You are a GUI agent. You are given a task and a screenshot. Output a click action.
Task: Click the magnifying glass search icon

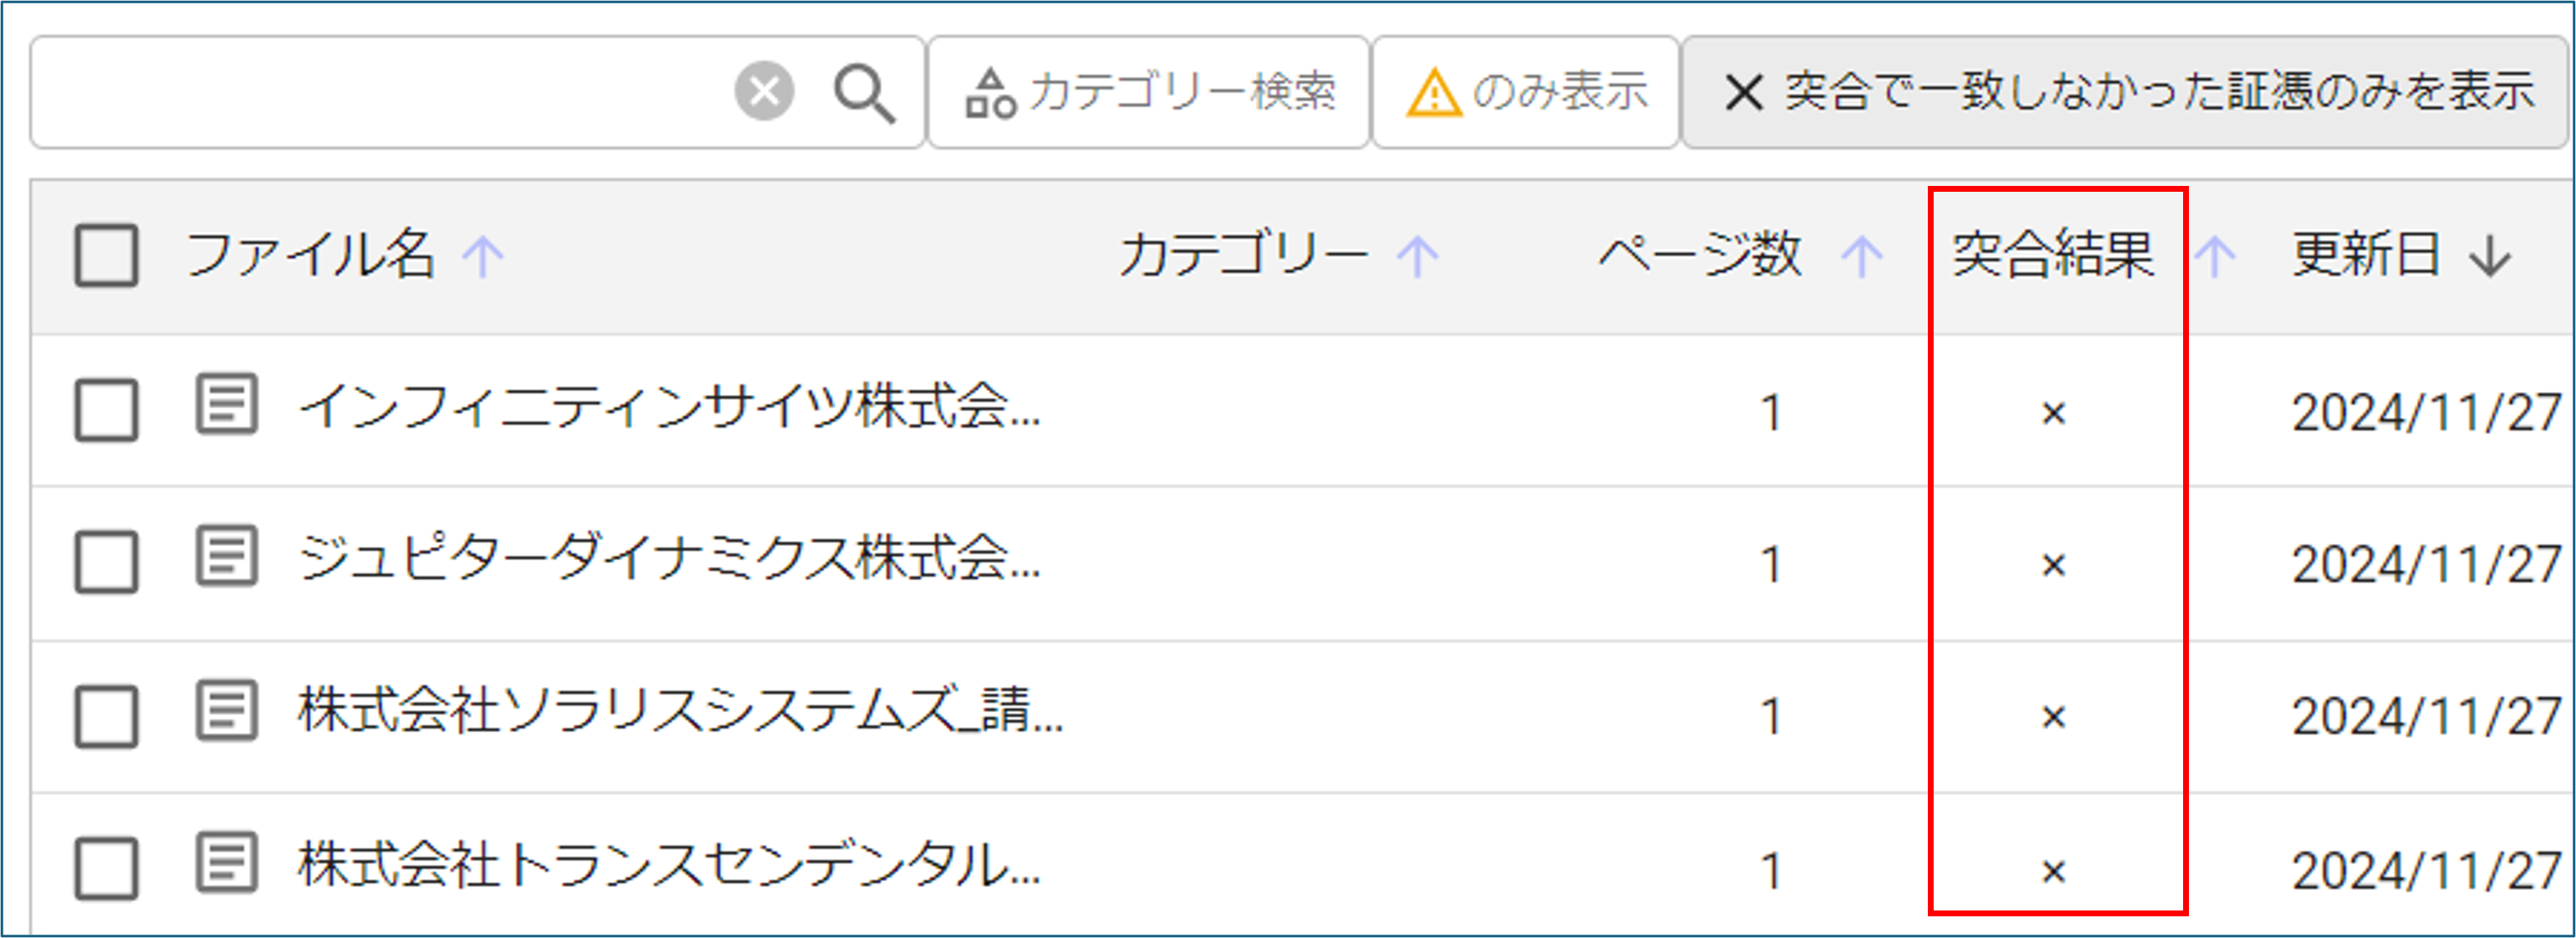864,93
